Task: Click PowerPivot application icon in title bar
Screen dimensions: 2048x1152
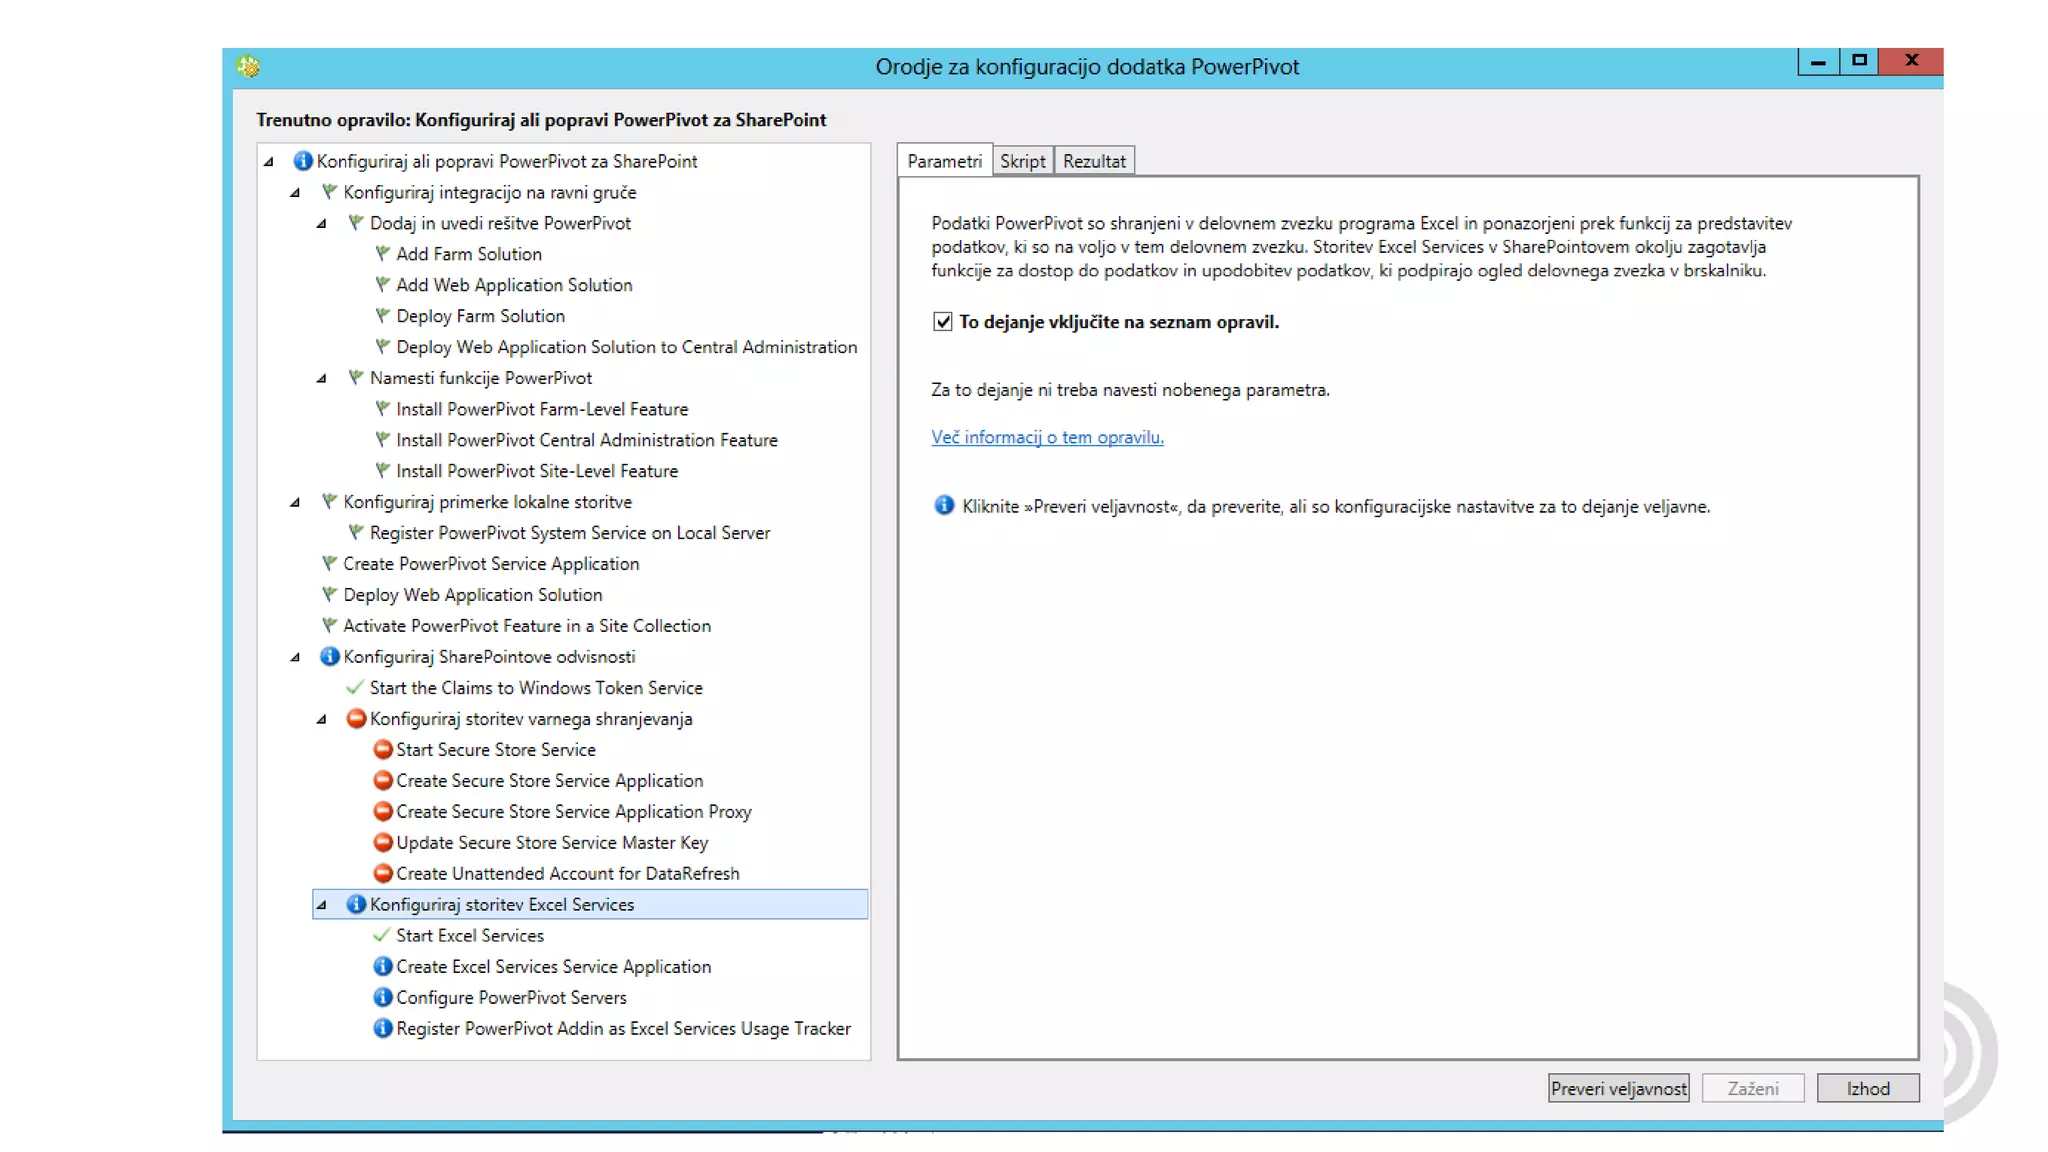Action: (x=248, y=66)
